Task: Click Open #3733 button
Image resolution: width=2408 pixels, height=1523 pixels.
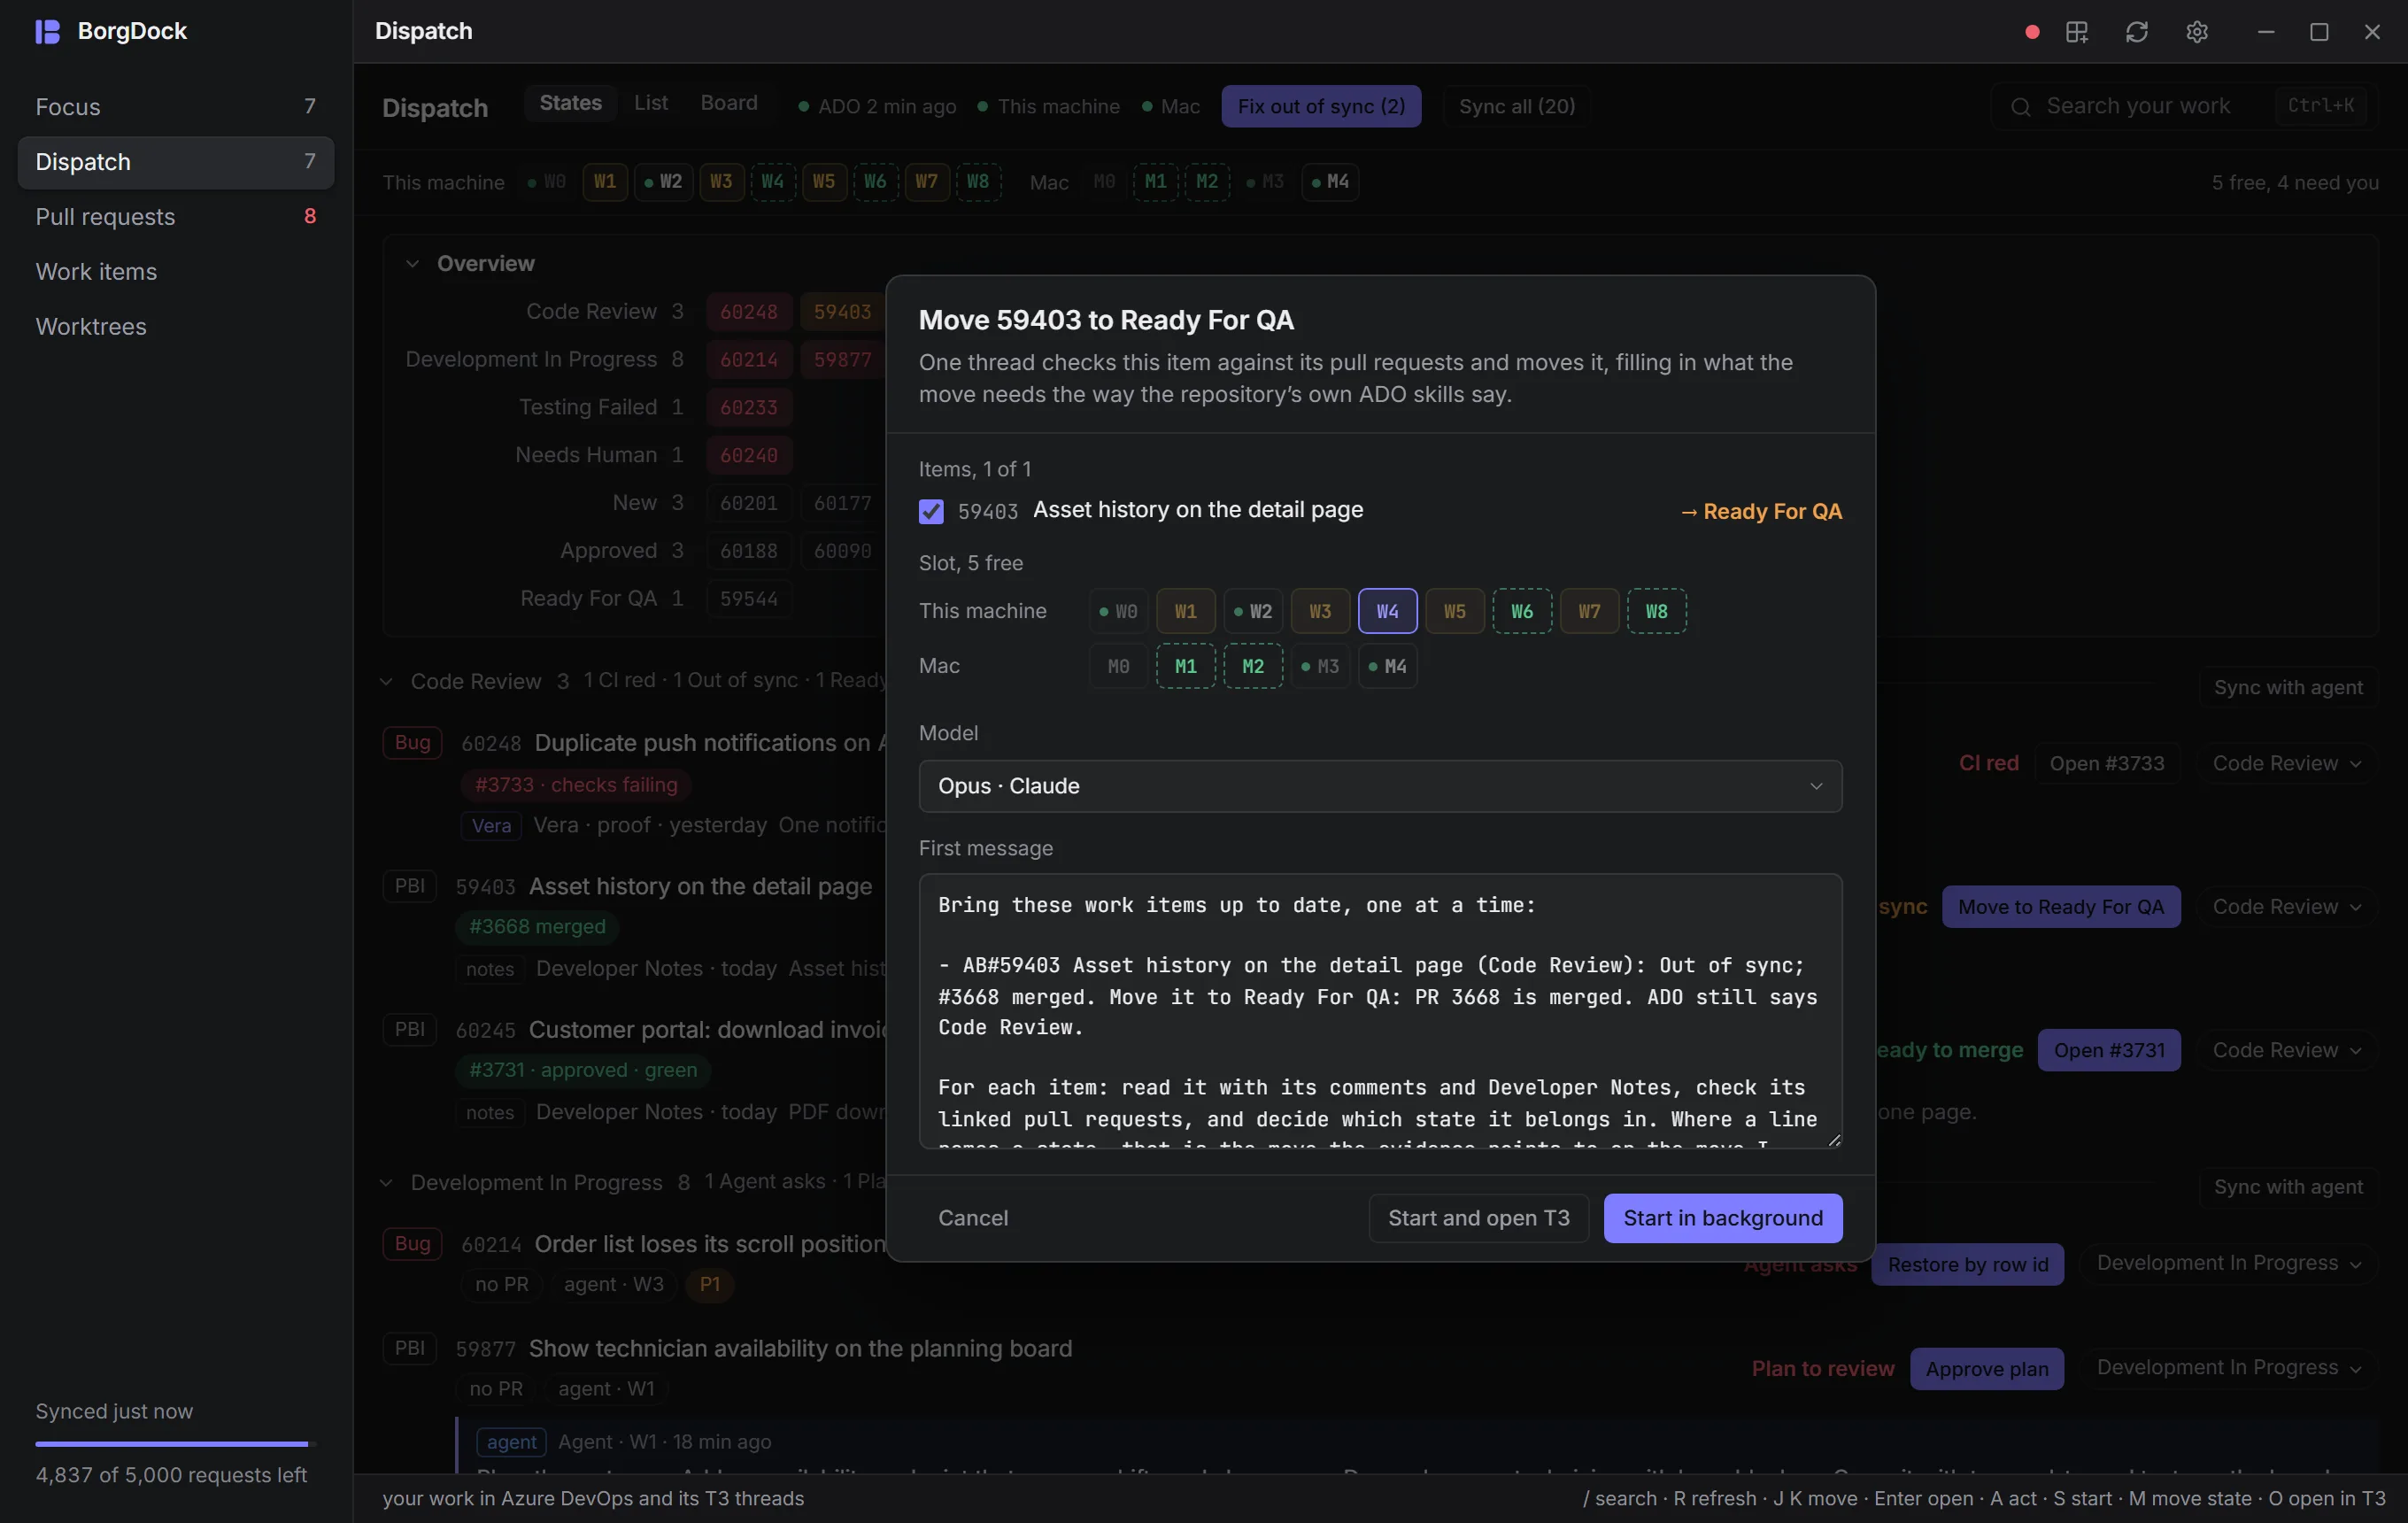Action: pos(2106,764)
